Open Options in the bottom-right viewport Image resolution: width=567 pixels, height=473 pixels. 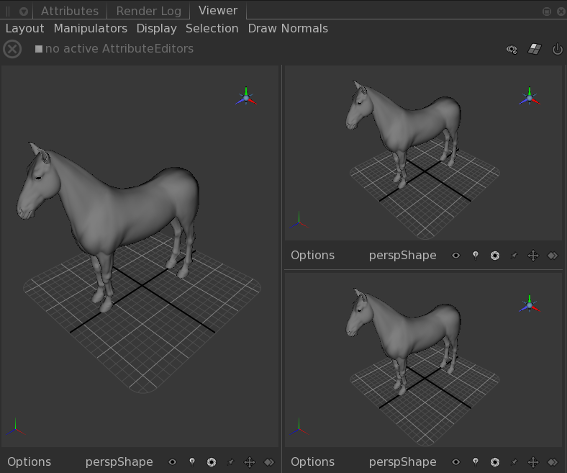[x=312, y=462]
